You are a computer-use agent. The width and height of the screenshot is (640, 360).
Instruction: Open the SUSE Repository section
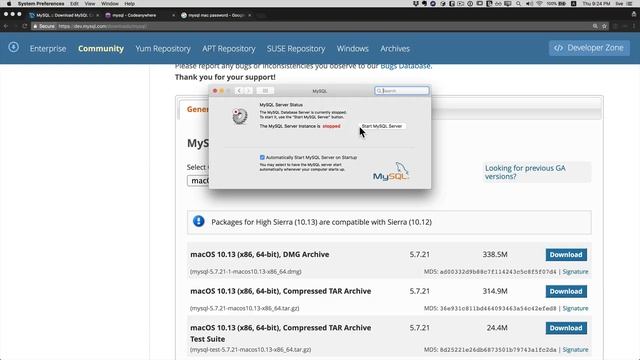[296, 49]
